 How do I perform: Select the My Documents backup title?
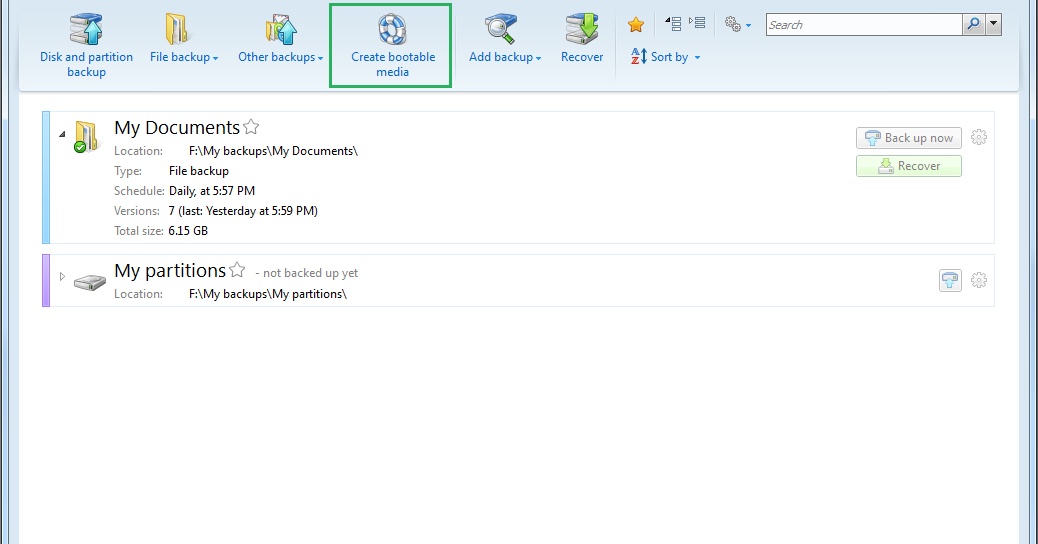177,127
